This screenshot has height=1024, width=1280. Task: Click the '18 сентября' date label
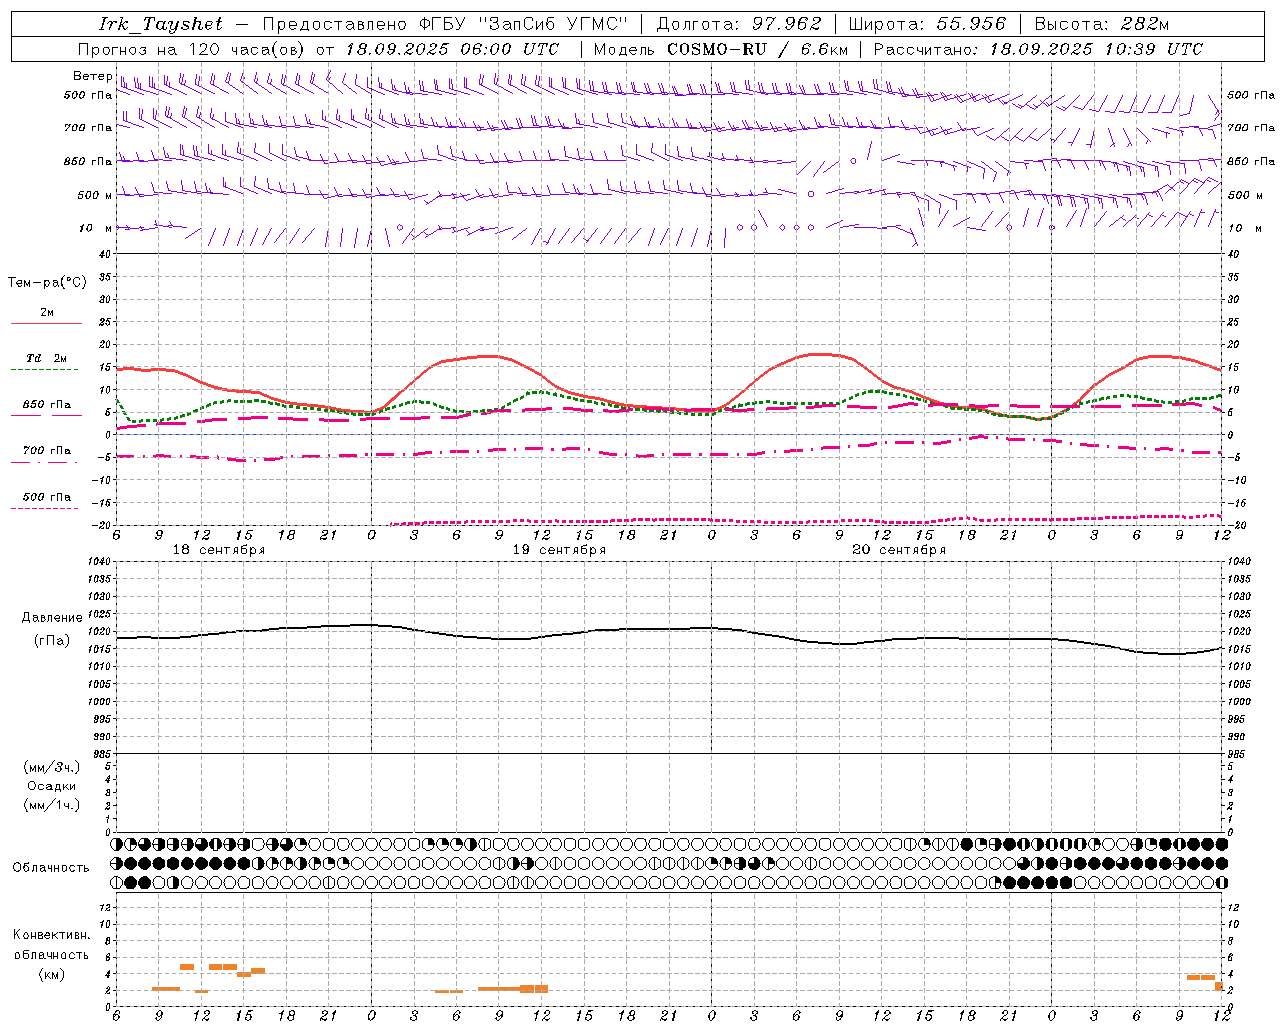[x=218, y=550]
